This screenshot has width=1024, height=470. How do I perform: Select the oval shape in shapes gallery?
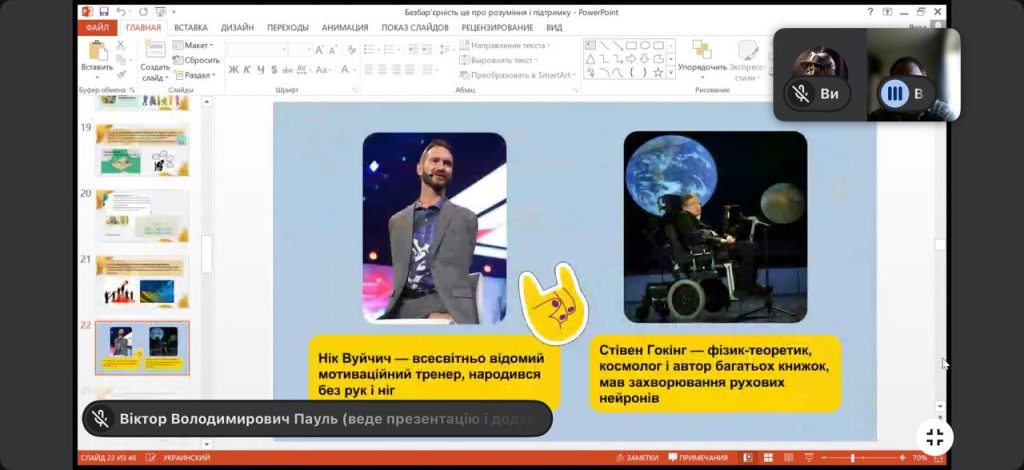tap(645, 45)
